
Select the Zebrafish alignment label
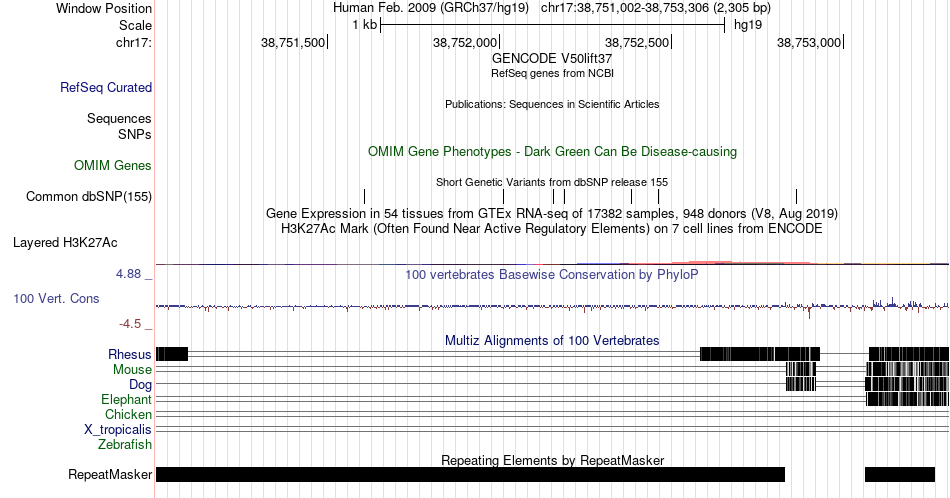(x=125, y=445)
